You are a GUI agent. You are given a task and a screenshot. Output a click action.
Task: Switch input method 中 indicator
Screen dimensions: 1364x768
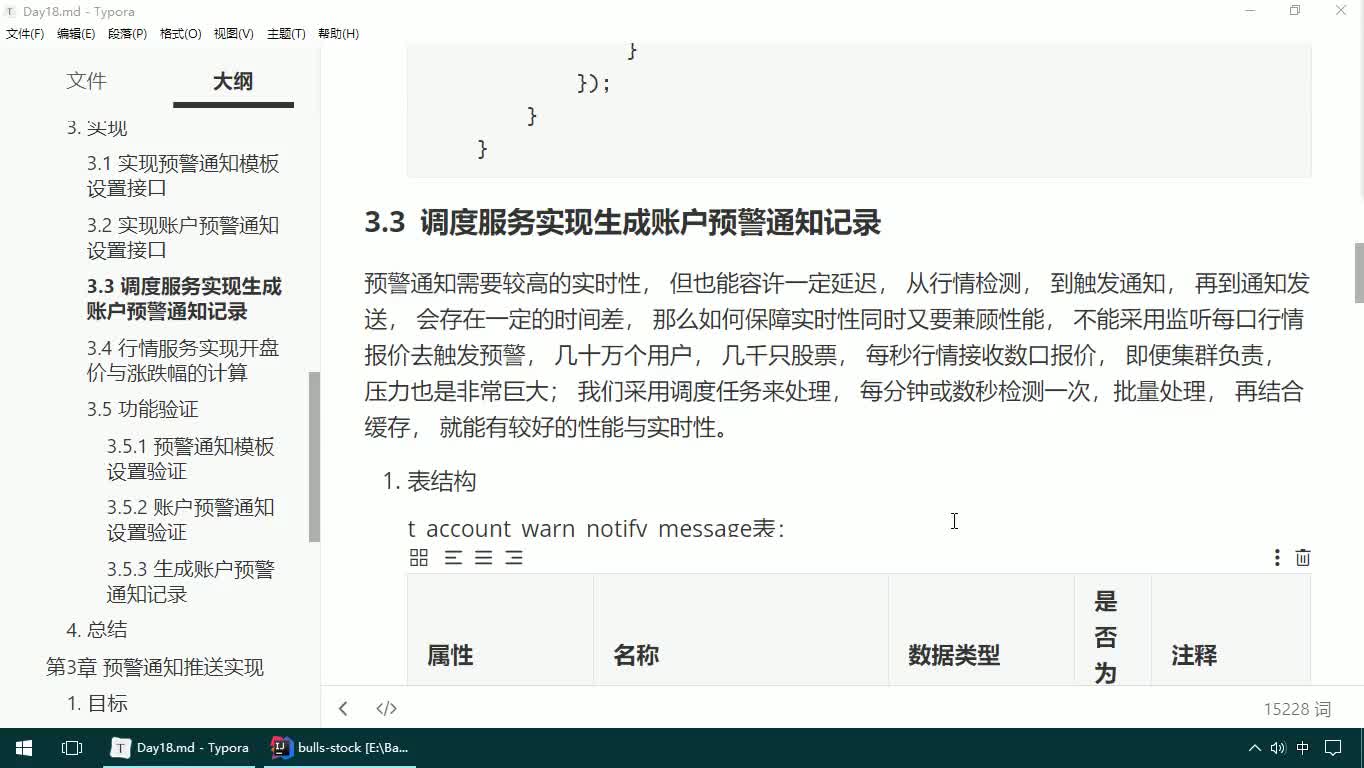[1303, 747]
